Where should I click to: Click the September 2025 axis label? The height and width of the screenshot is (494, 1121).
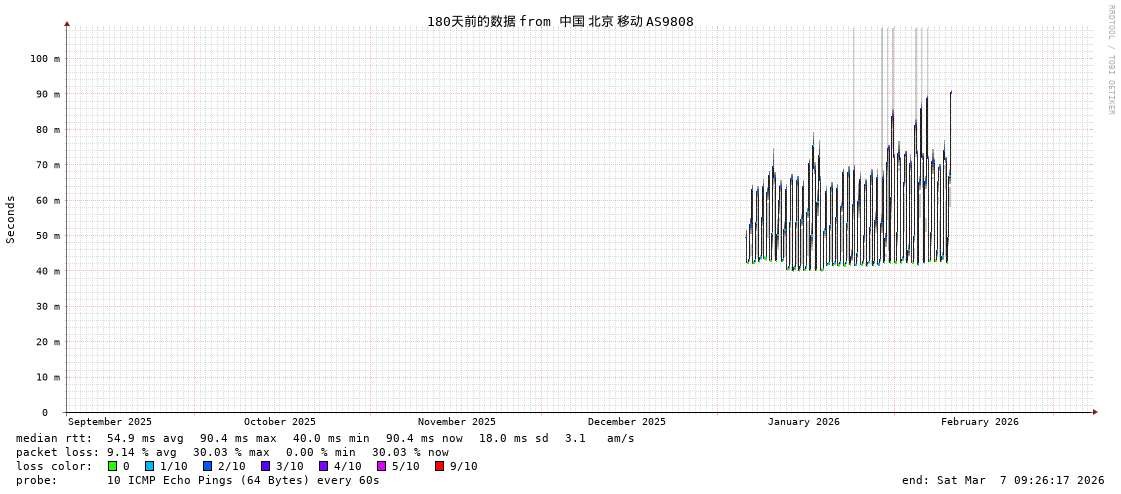(110, 422)
